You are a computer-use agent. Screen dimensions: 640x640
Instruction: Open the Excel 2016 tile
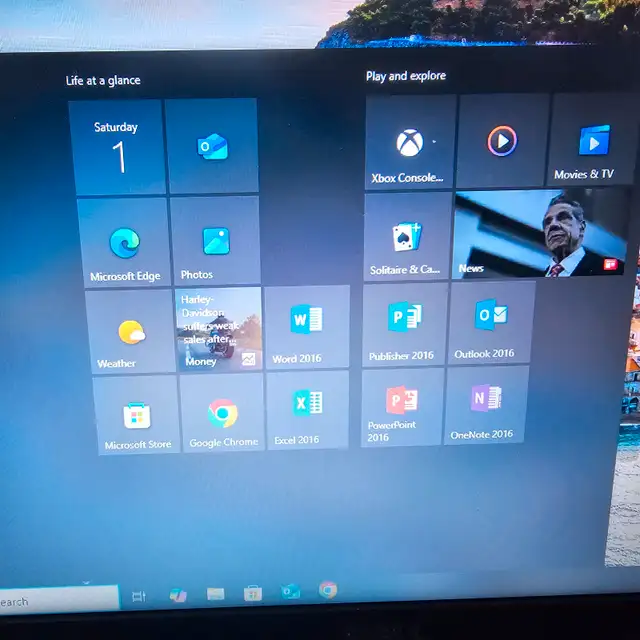coord(307,409)
